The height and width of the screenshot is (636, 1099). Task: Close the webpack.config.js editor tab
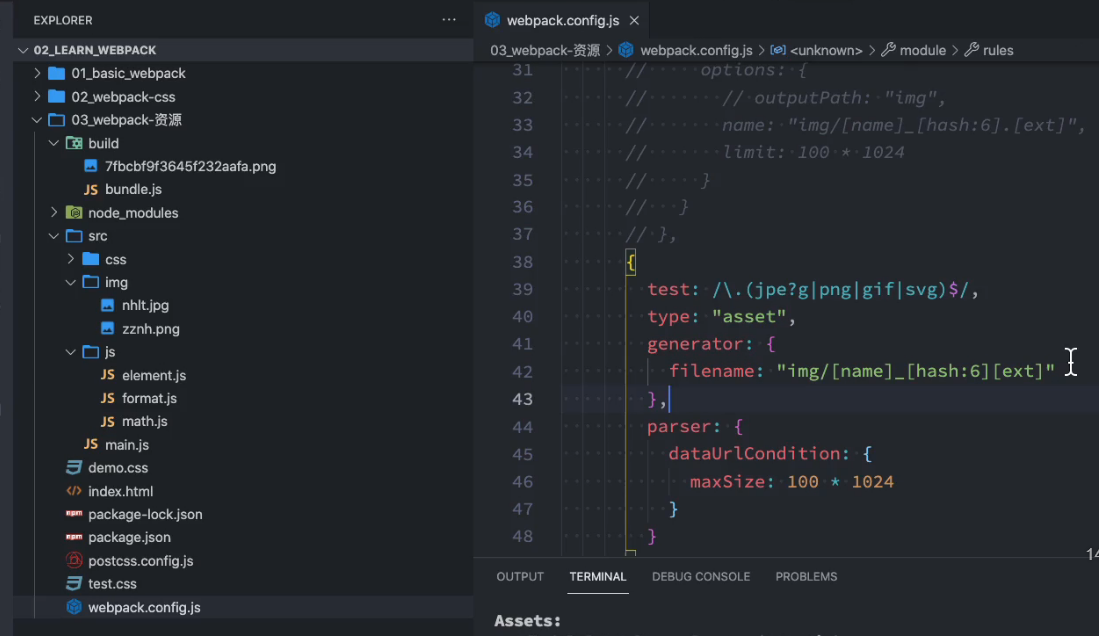tap(634, 20)
